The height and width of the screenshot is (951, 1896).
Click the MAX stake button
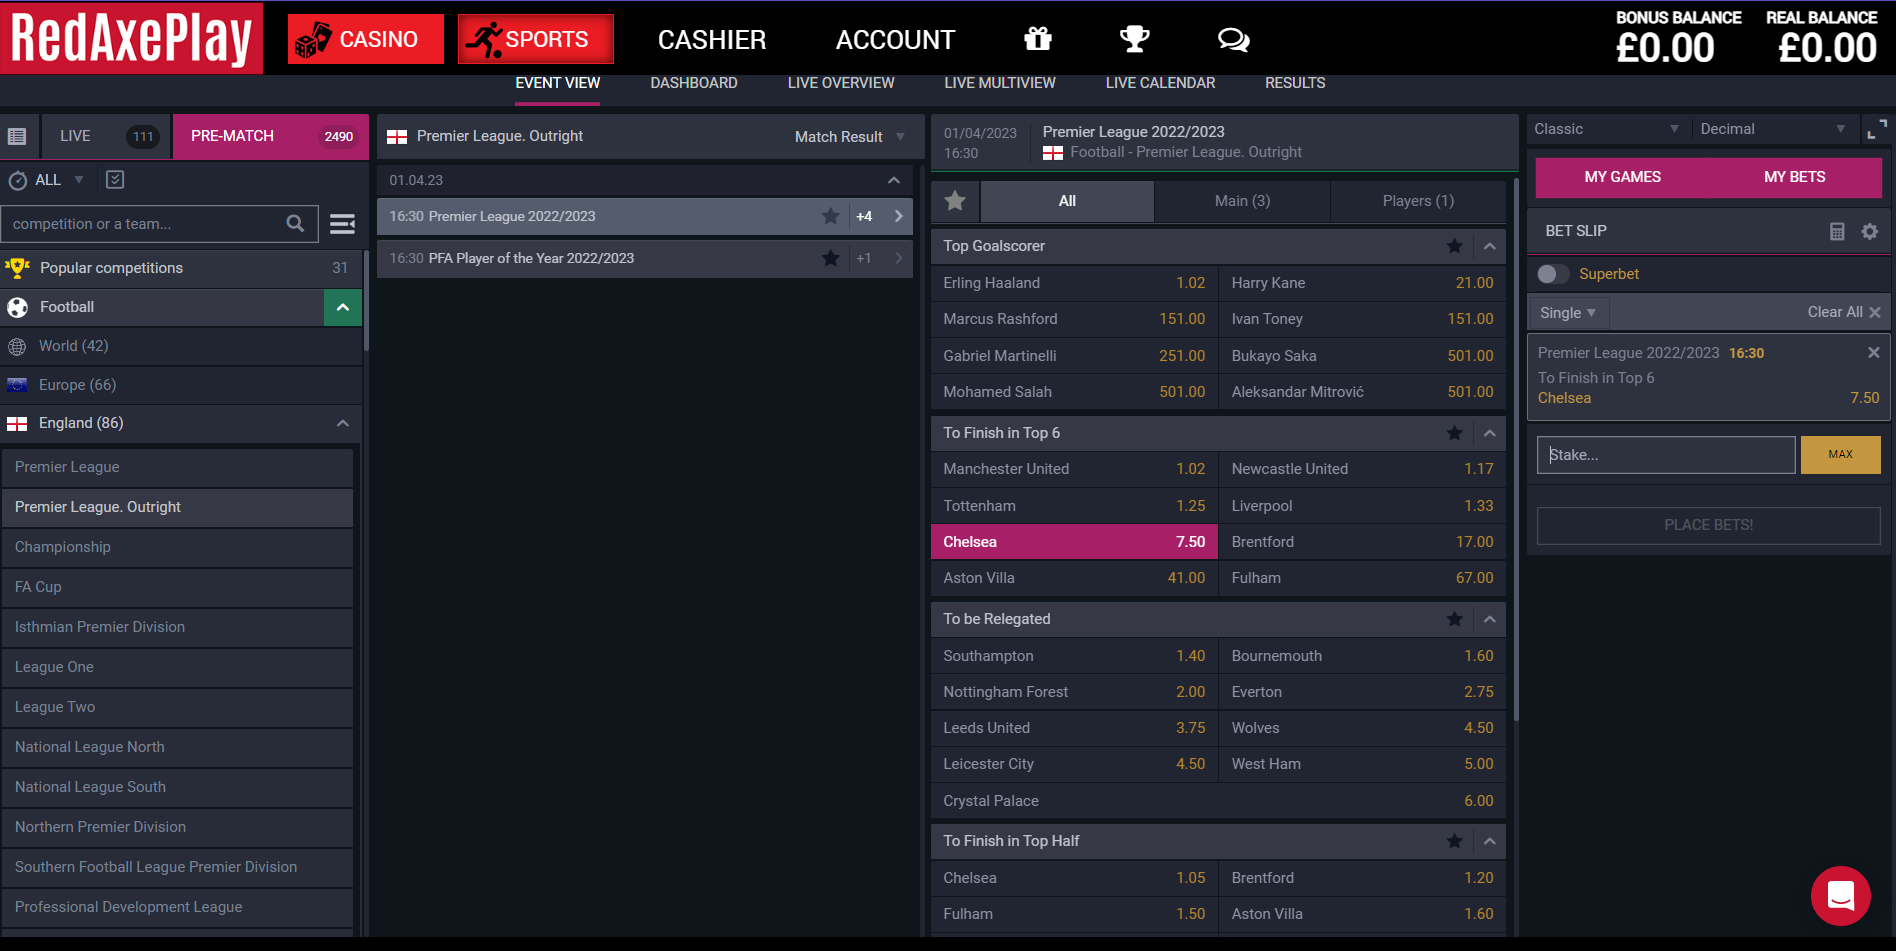1840,455
